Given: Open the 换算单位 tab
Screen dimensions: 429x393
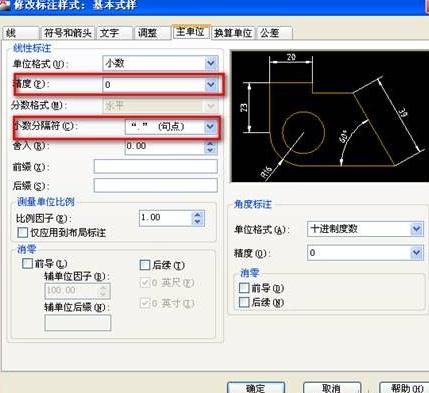Looking at the screenshot, I should click(233, 33).
